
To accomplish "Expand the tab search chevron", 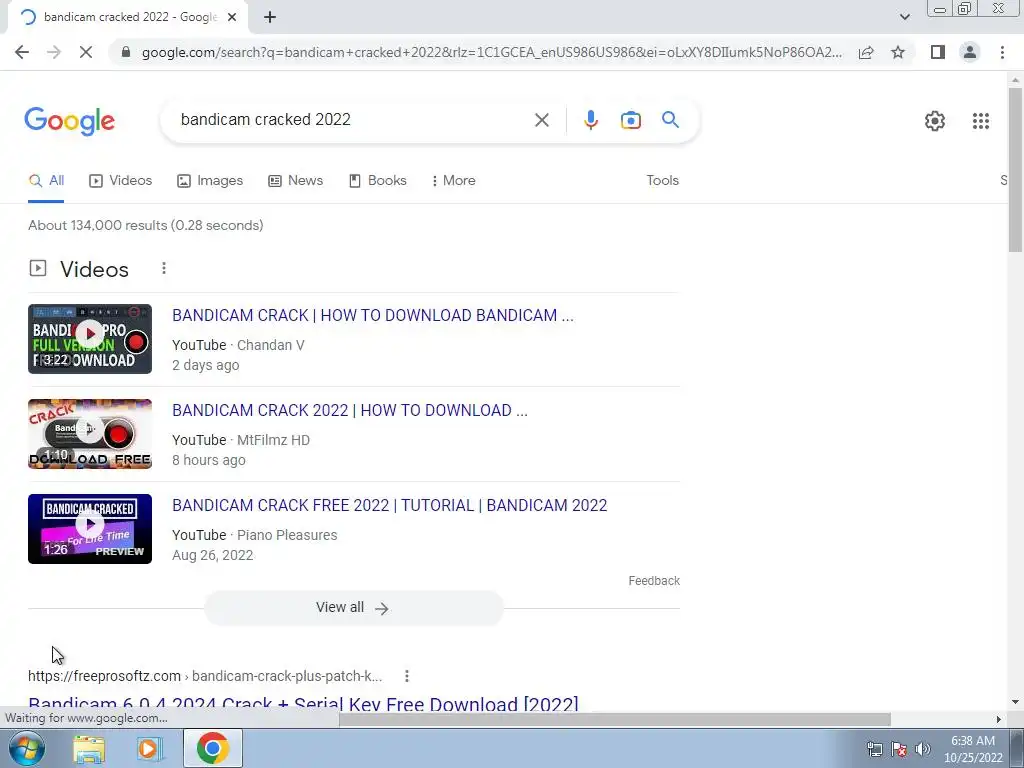I will click(904, 18).
